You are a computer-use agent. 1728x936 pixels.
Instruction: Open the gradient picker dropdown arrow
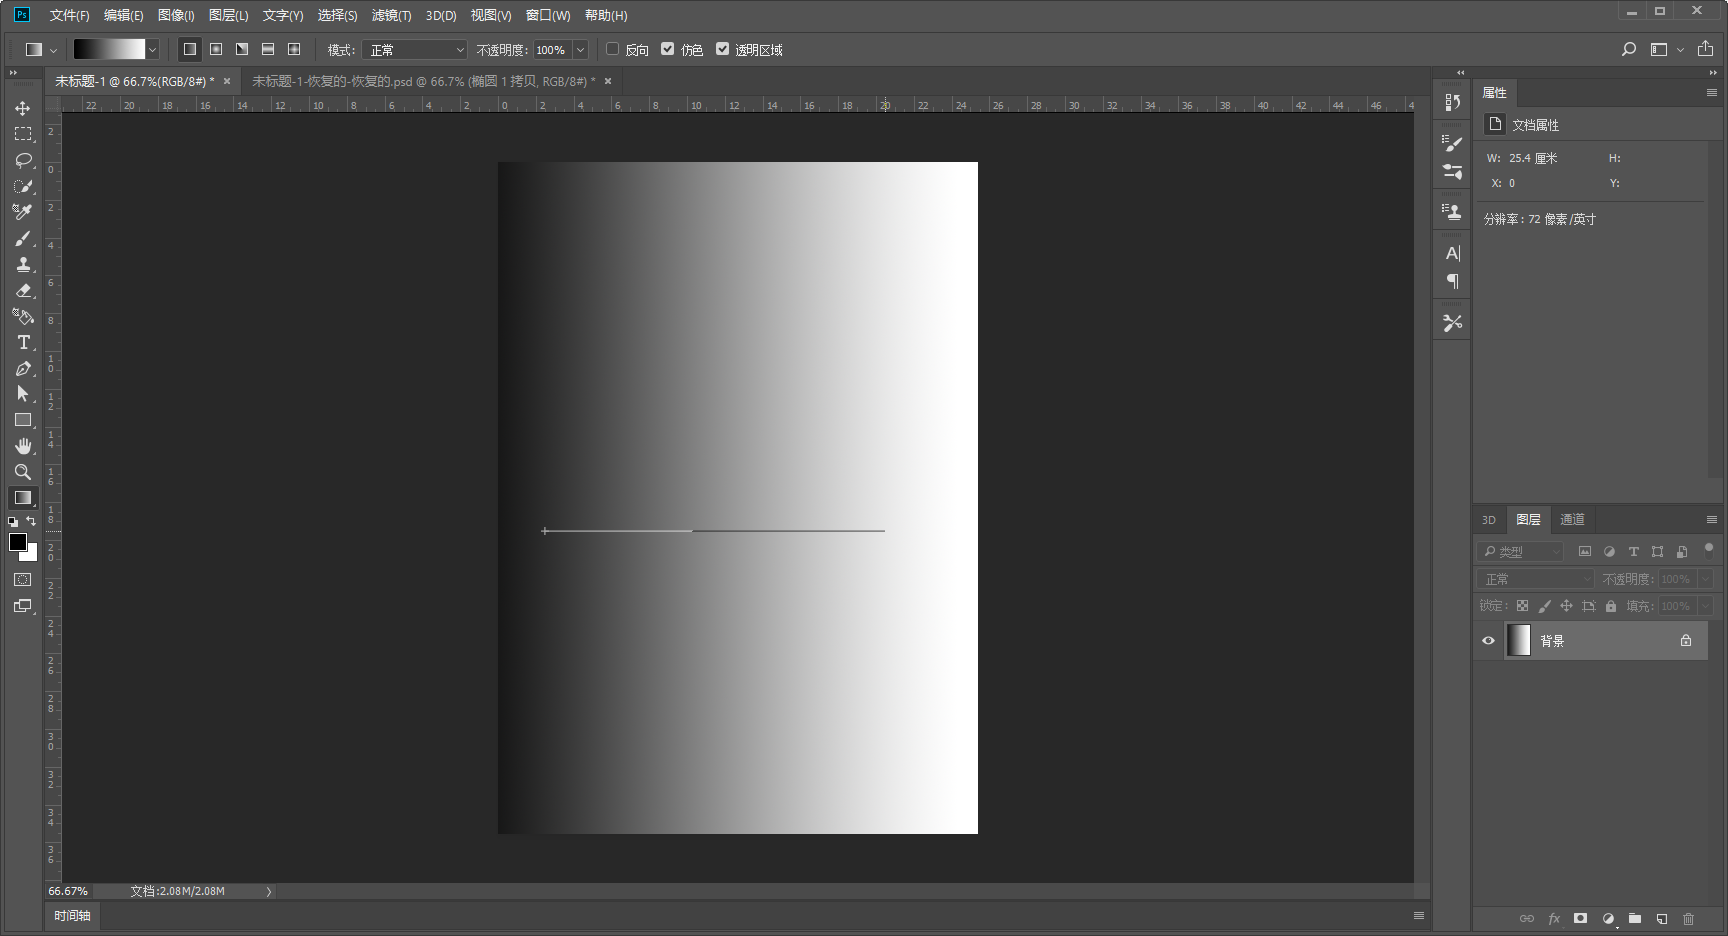[153, 49]
